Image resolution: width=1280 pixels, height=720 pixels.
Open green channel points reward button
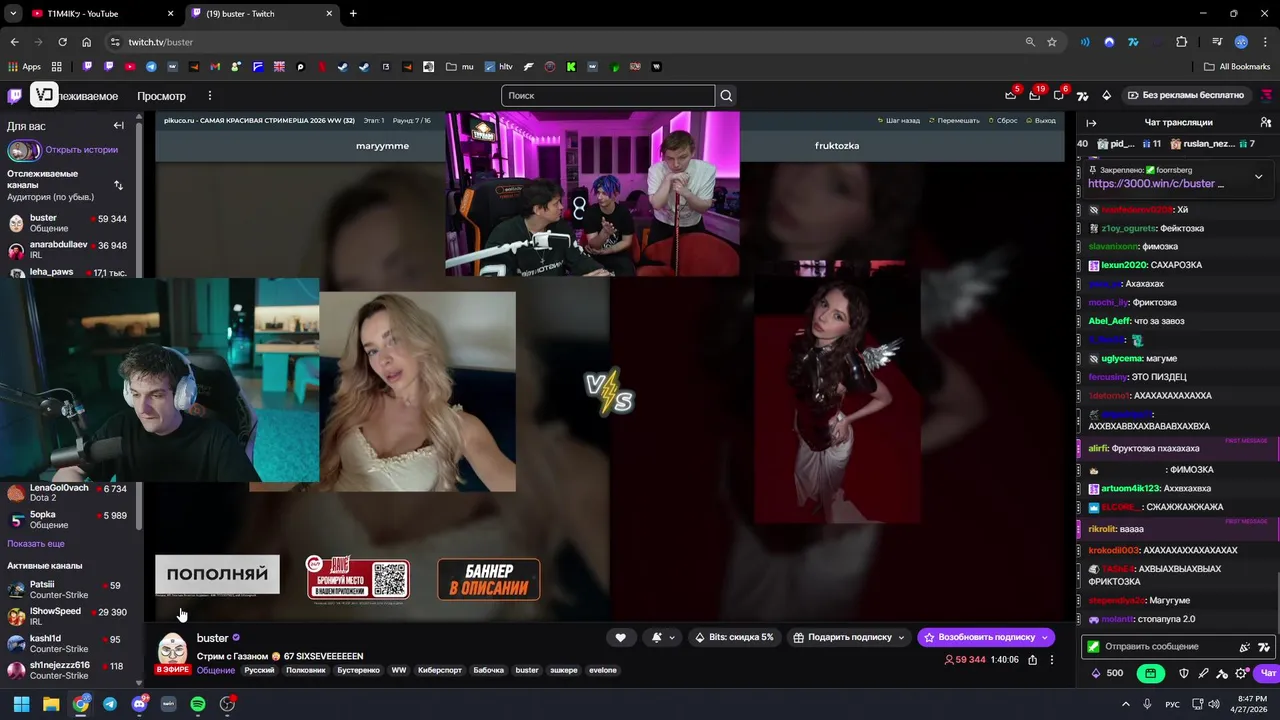(x=1150, y=673)
